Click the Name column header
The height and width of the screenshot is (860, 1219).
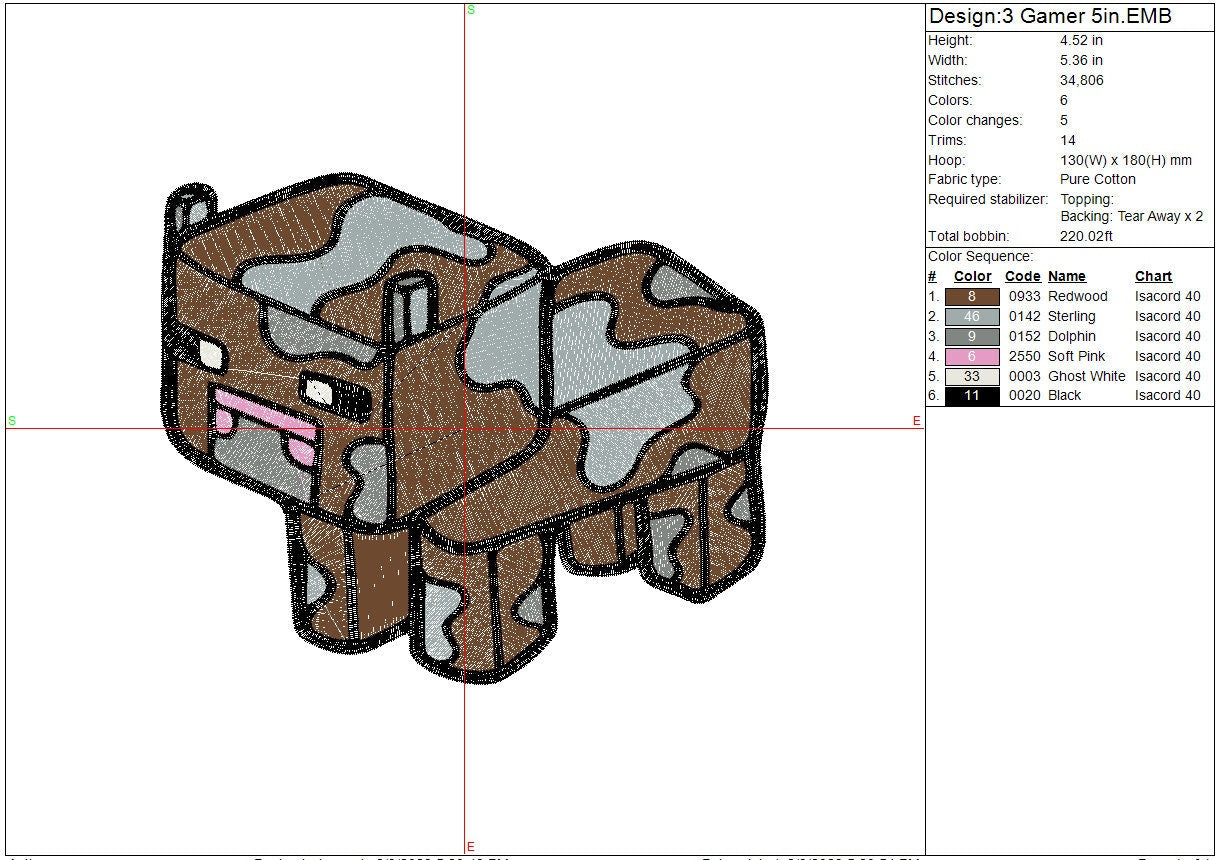coord(1066,277)
